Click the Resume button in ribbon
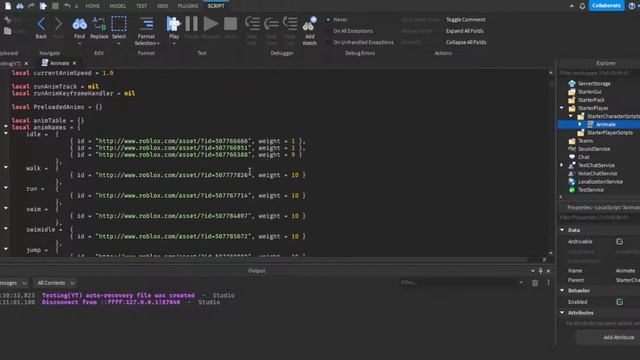640x360 pixels. [x=211, y=24]
